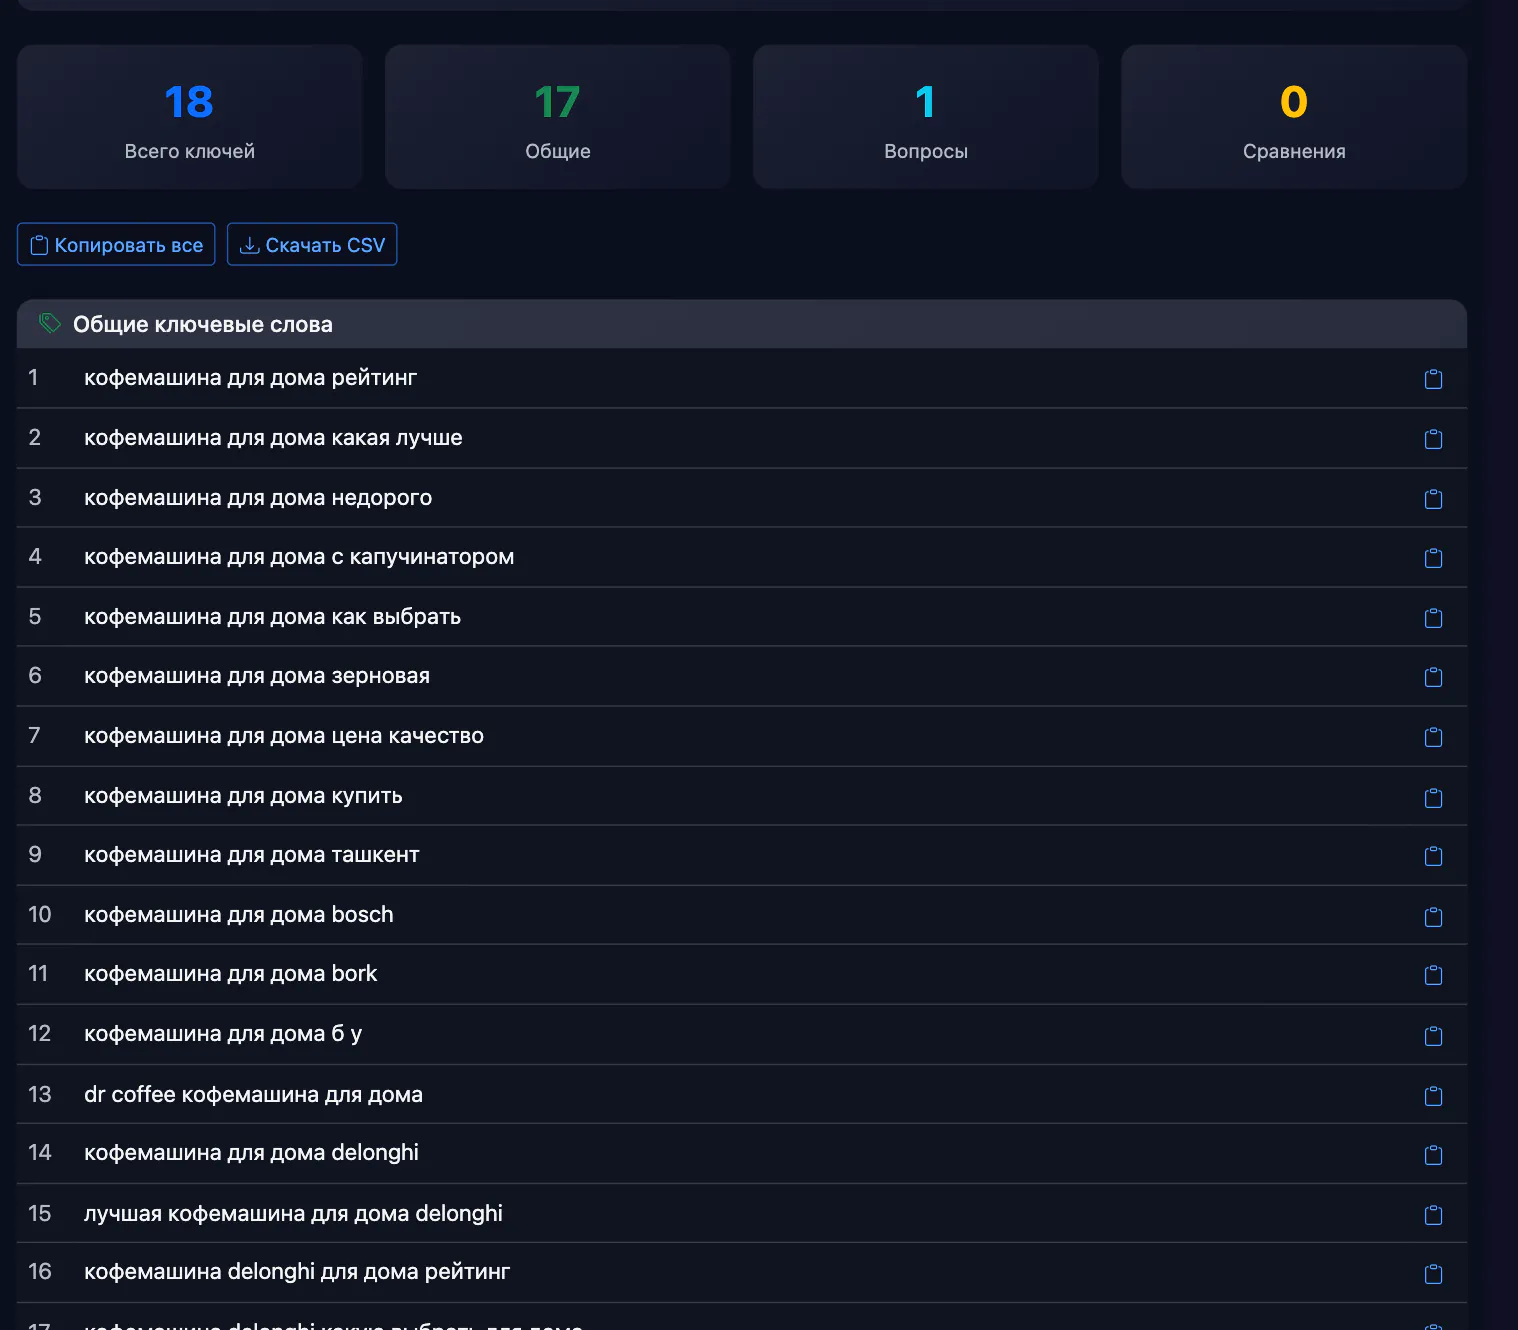Copy the 'кофемашина для дома зерновая' keyword icon

click(x=1433, y=677)
